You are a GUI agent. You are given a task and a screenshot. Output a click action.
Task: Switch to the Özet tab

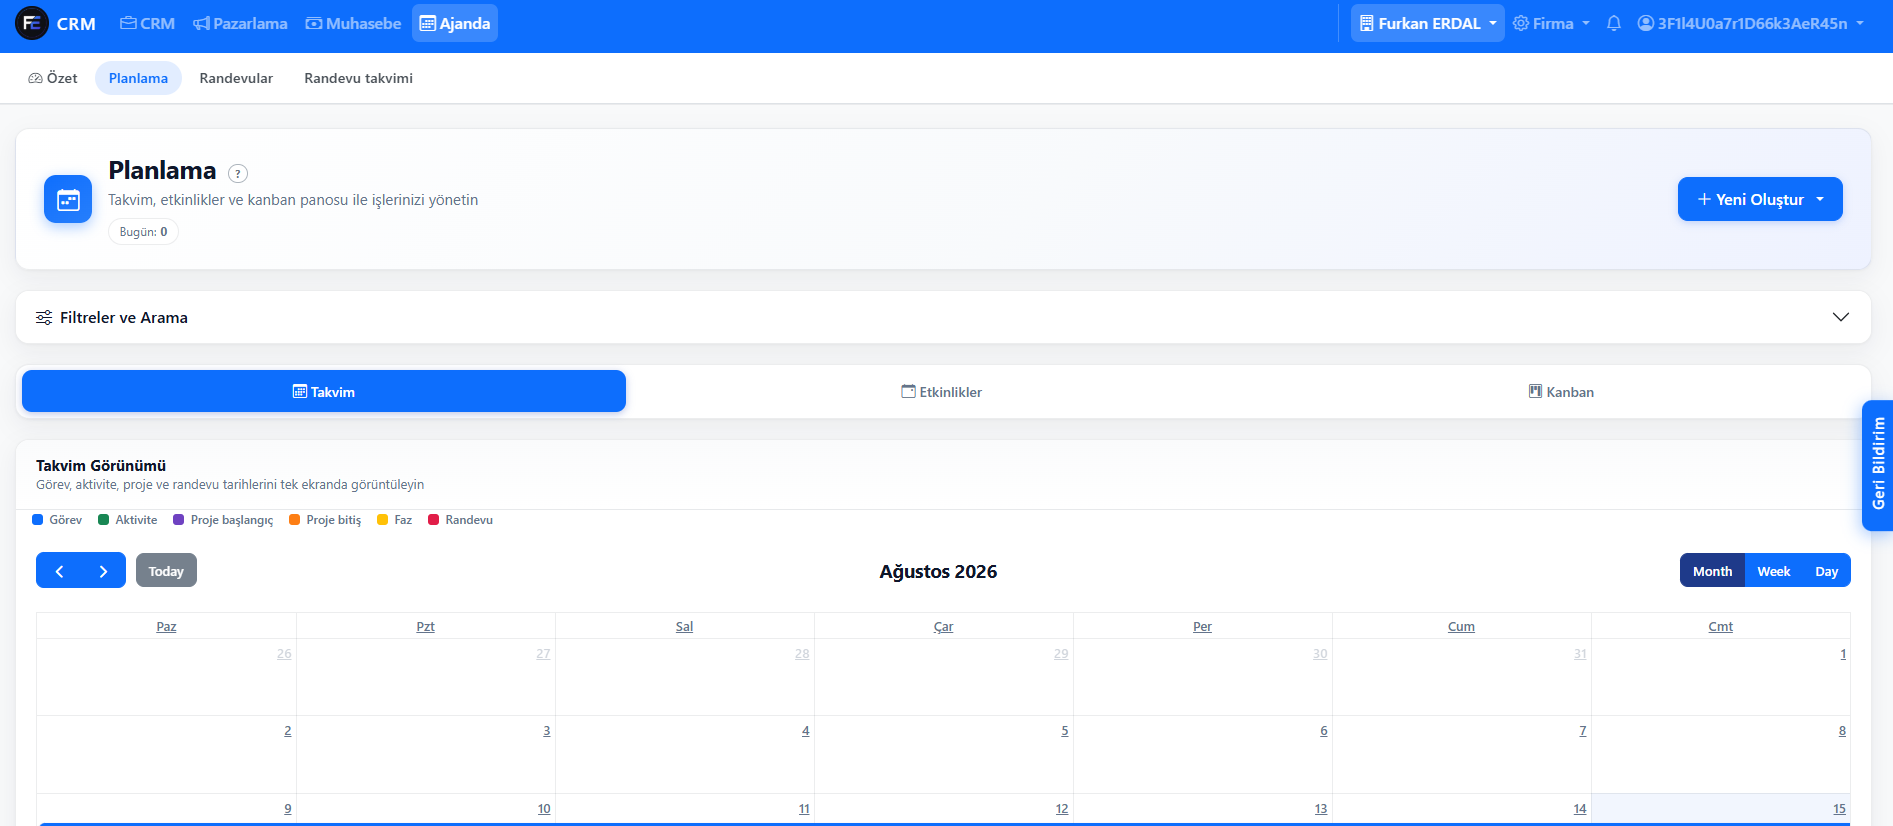coord(53,78)
